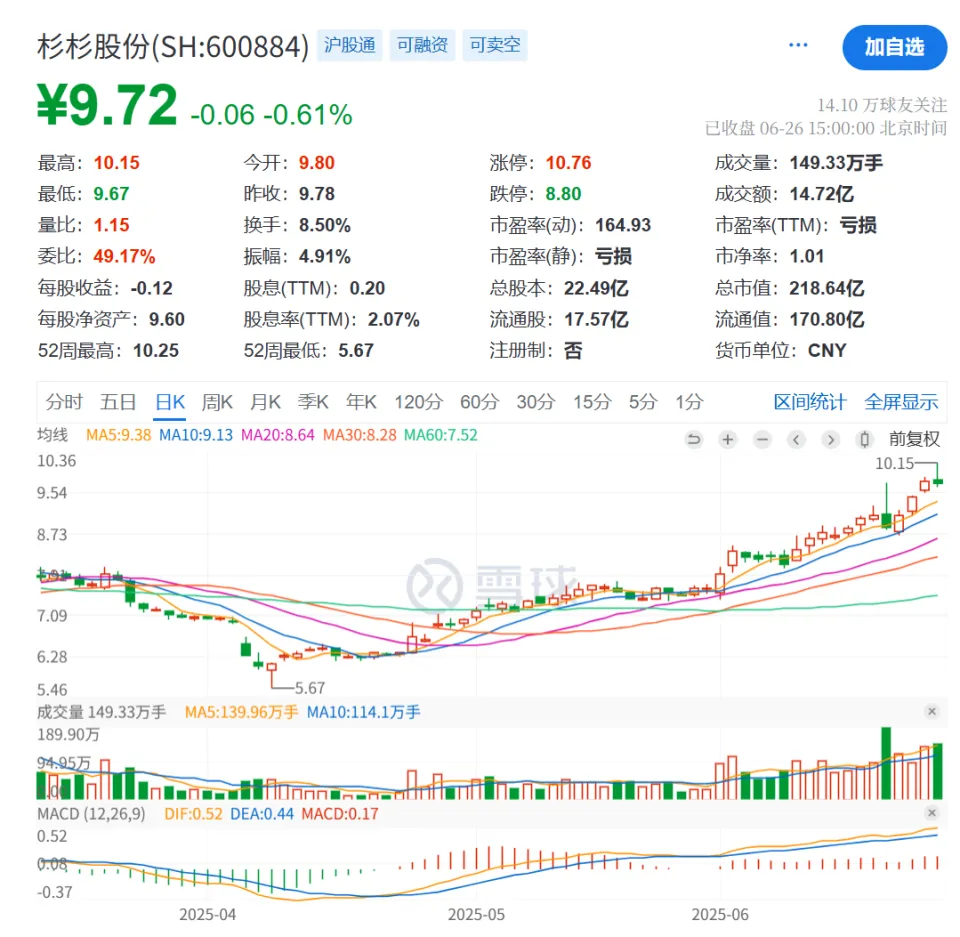Switch to 五日 chart tab

click(118, 402)
